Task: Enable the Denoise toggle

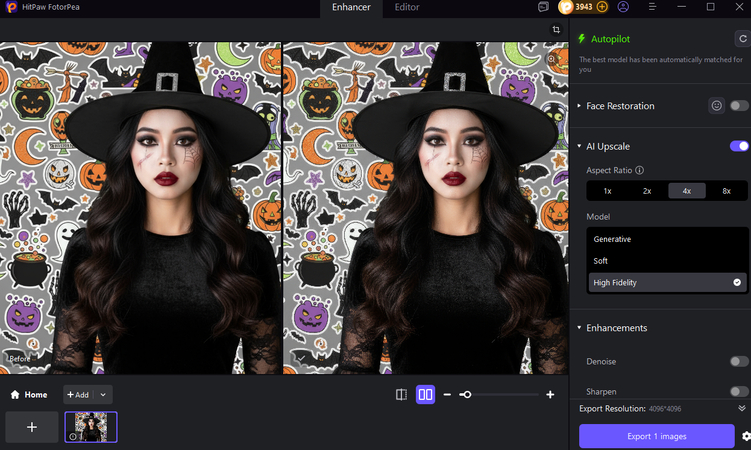Action: pos(739,361)
